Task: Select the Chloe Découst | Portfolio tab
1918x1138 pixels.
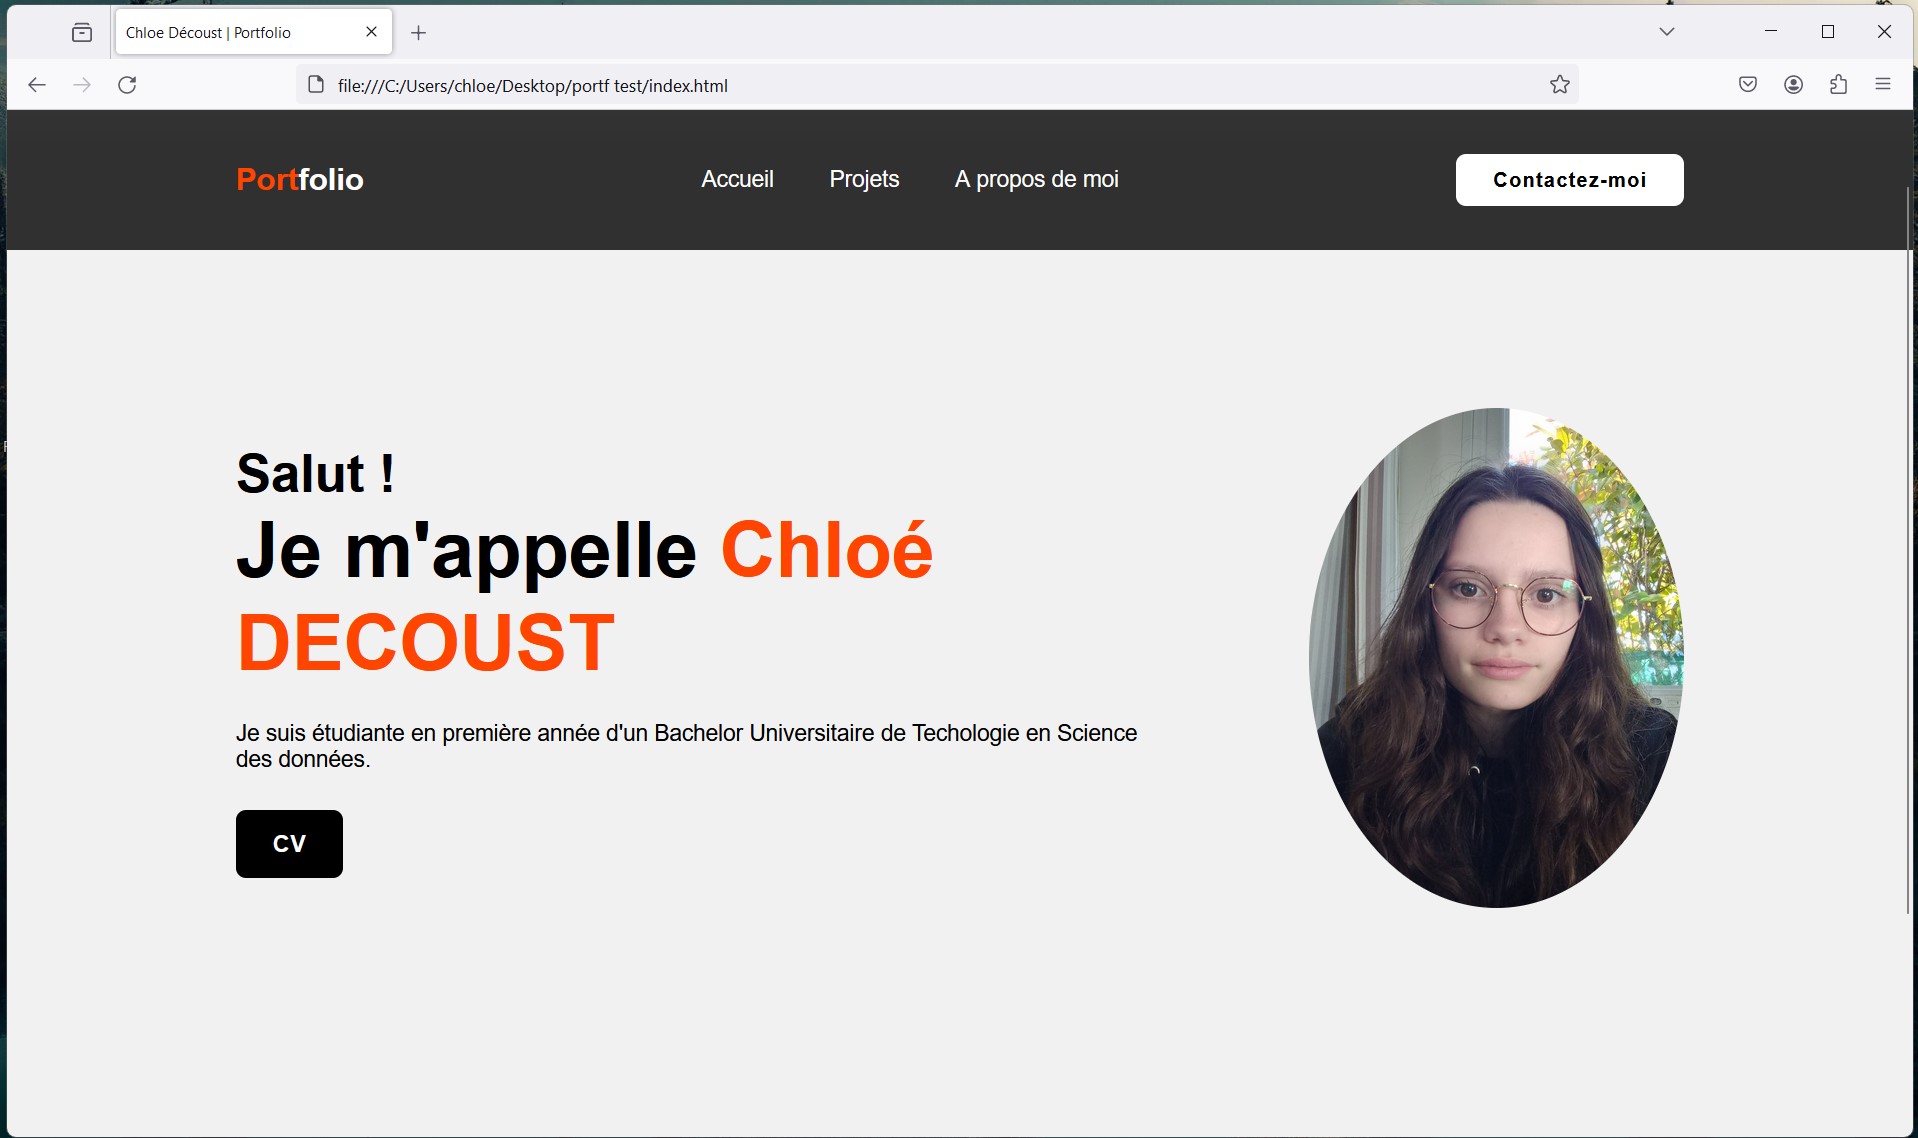Action: pyautogui.click(x=230, y=33)
